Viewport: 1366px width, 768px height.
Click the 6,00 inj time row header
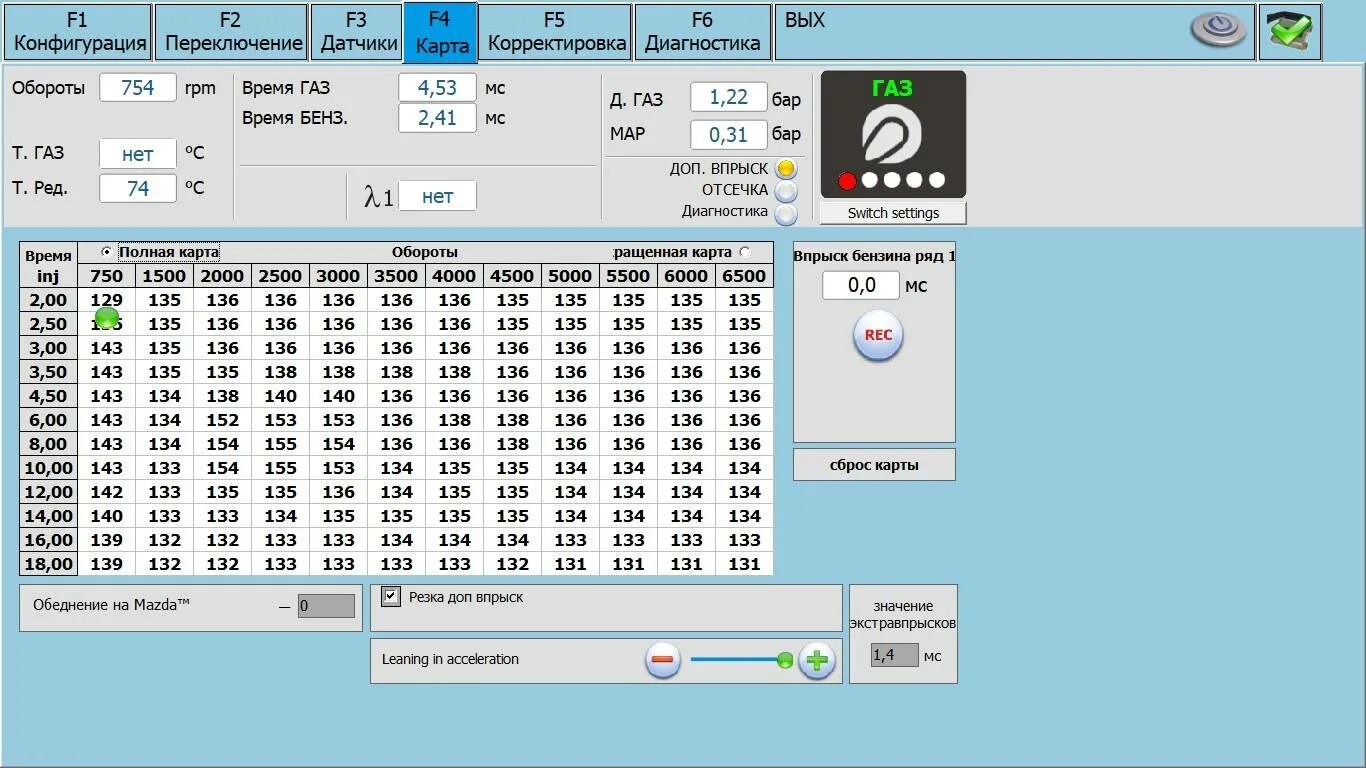(49, 420)
